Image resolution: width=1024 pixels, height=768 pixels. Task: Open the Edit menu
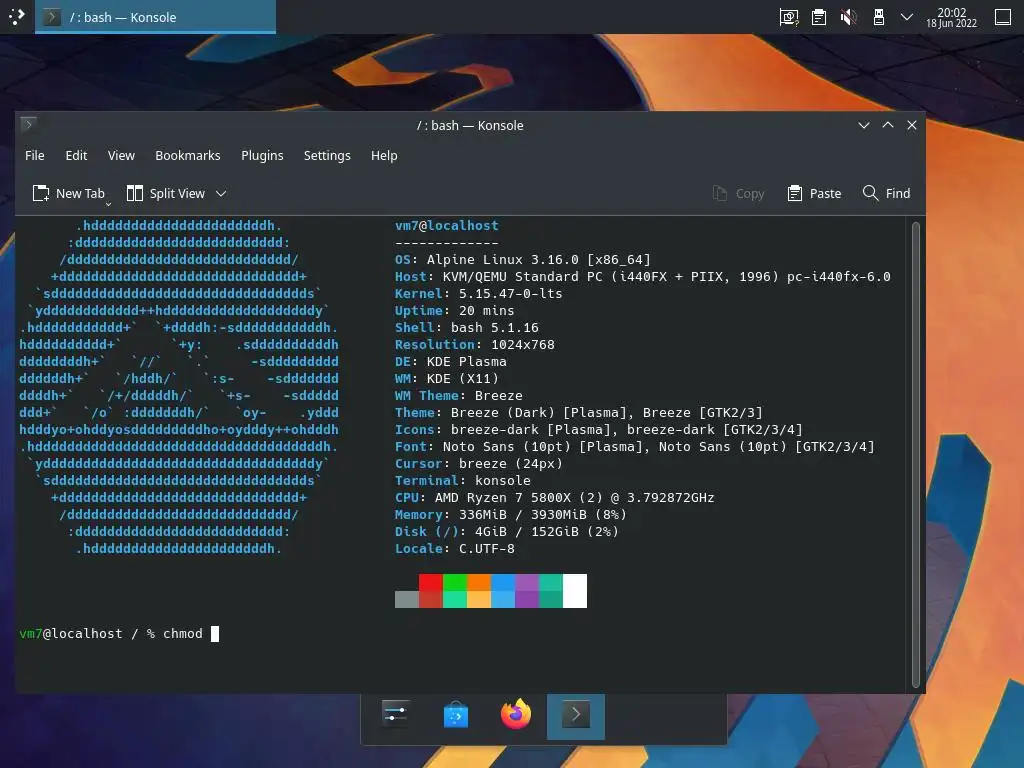coord(76,155)
